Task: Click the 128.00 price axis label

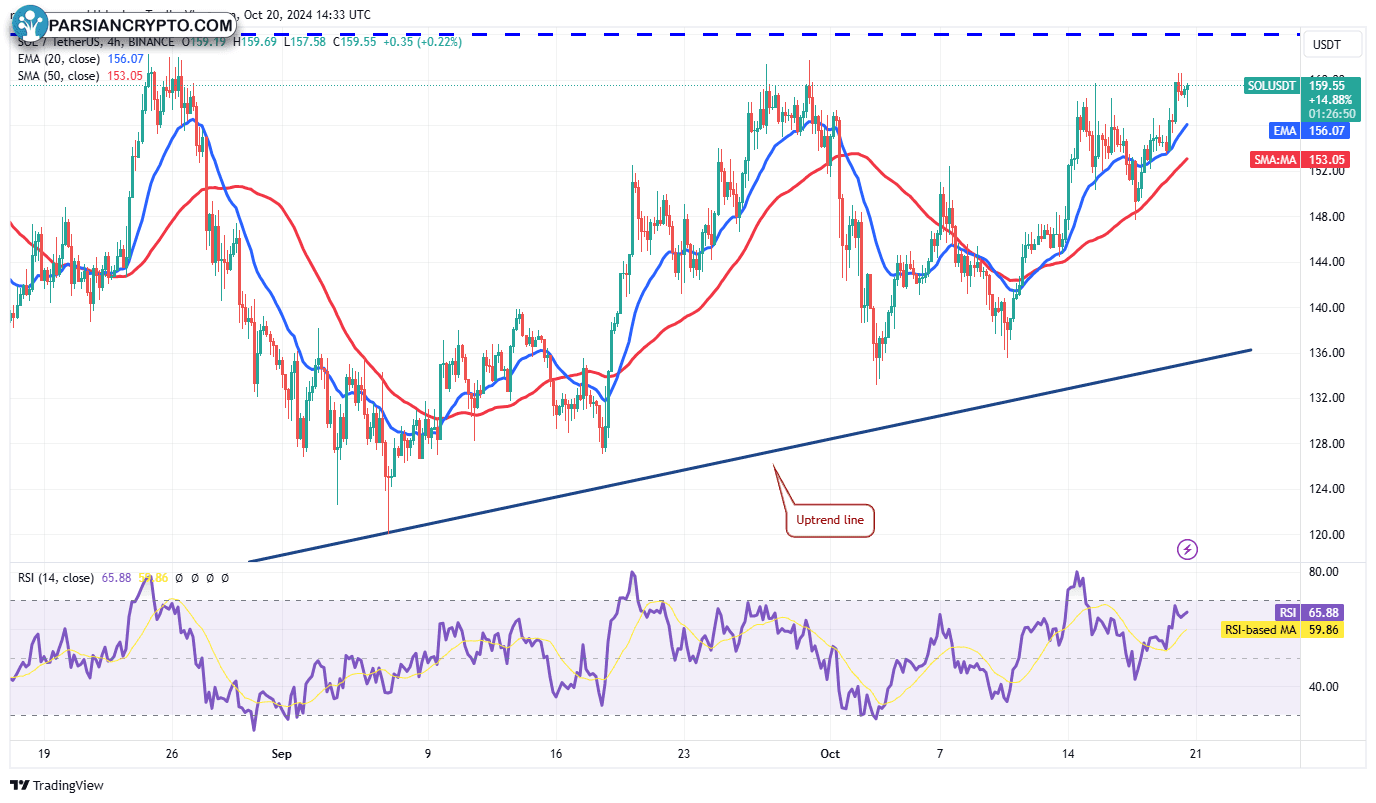Action: [1328, 444]
